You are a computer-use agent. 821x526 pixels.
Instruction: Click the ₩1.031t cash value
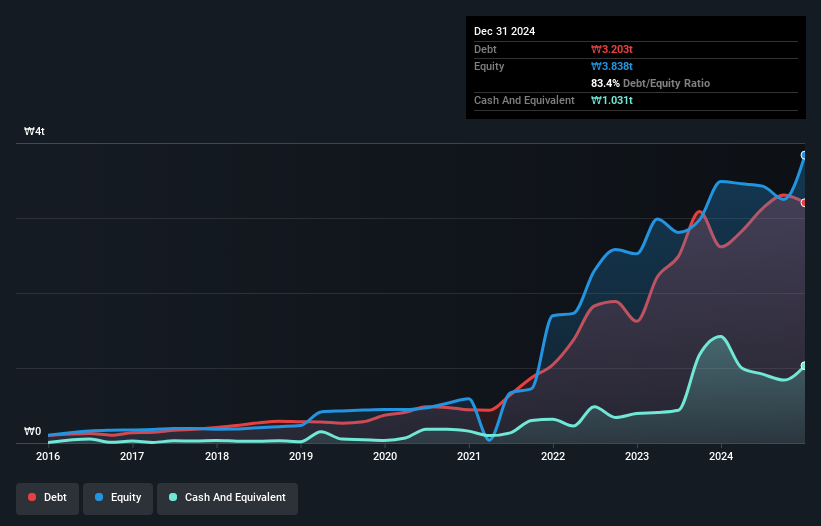pos(612,100)
